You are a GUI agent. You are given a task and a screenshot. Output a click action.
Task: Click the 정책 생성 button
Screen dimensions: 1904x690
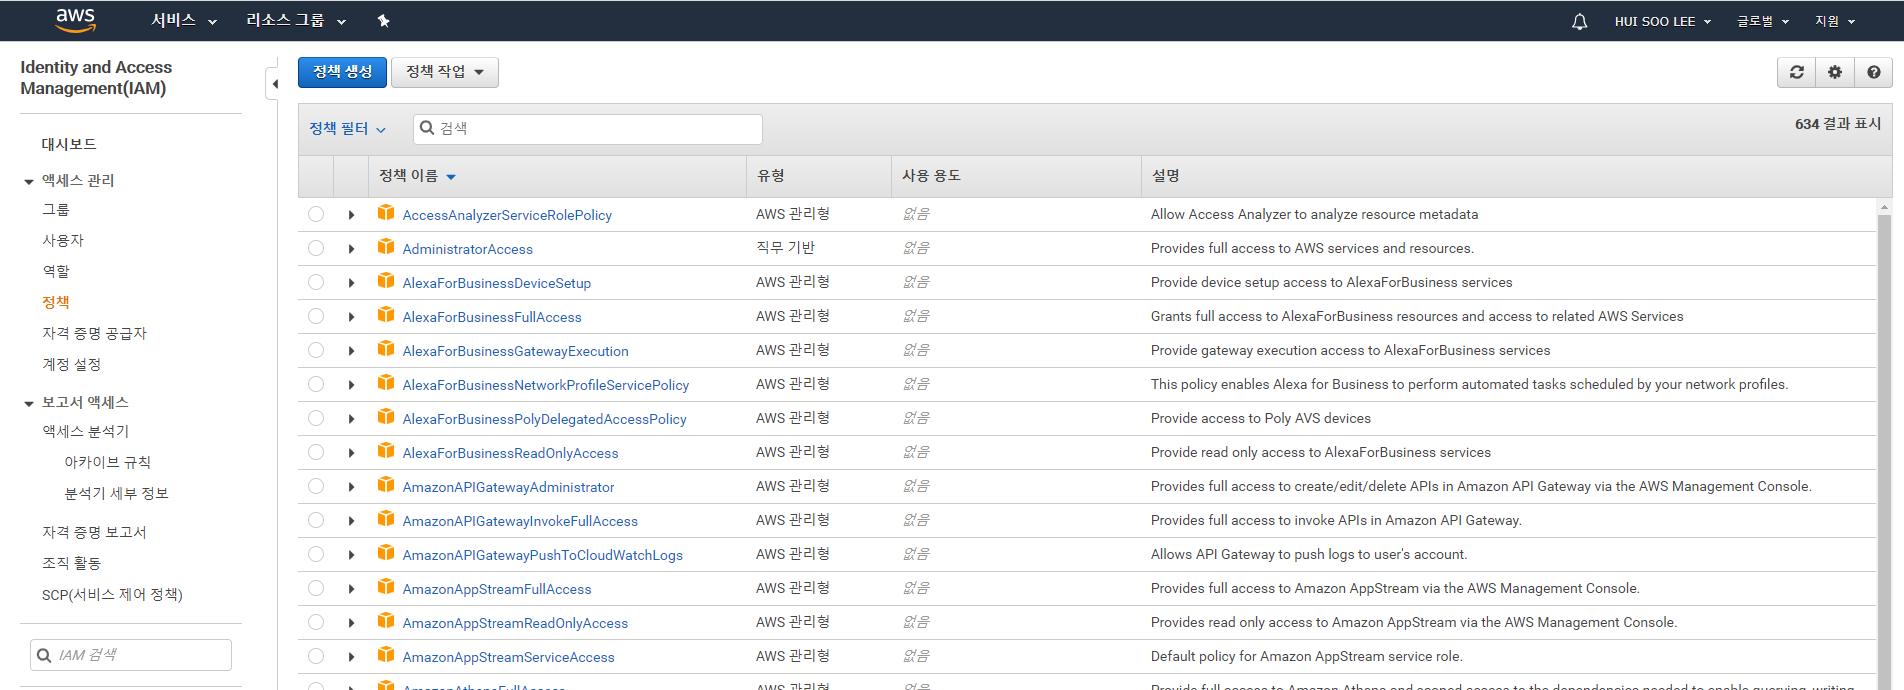342,72
